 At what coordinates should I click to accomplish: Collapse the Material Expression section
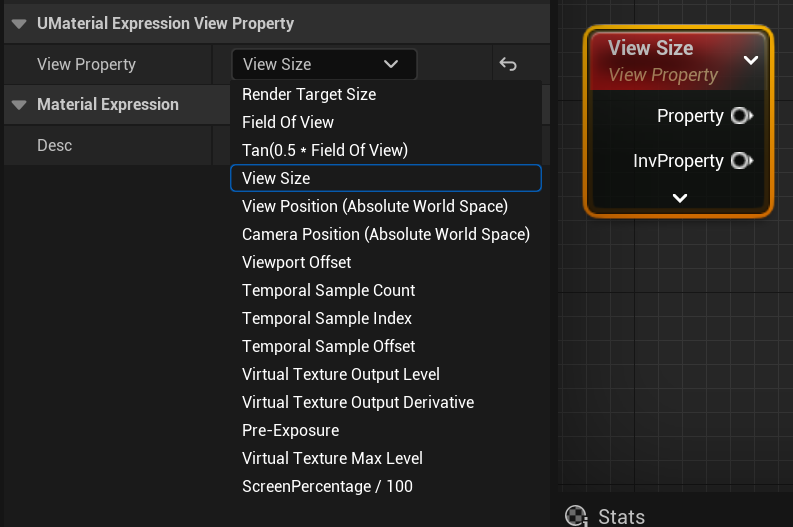[x=19, y=105]
